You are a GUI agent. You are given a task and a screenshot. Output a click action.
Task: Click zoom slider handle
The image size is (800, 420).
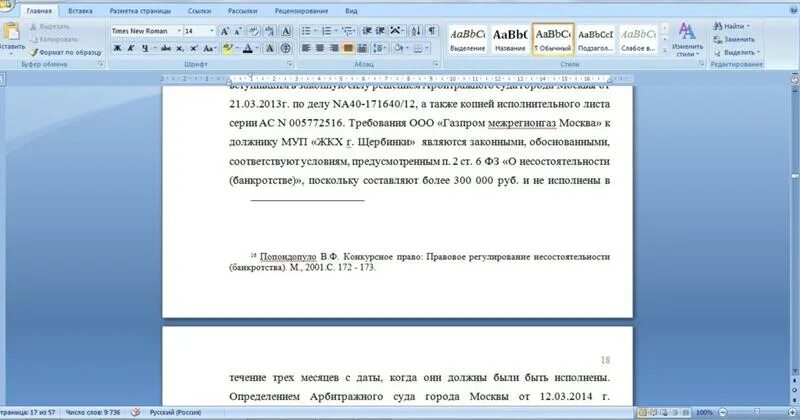click(757, 412)
